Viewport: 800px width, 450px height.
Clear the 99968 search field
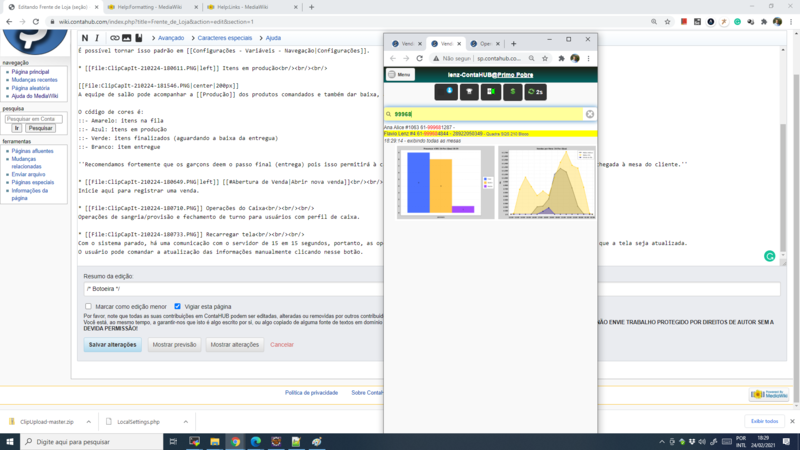[590, 114]
